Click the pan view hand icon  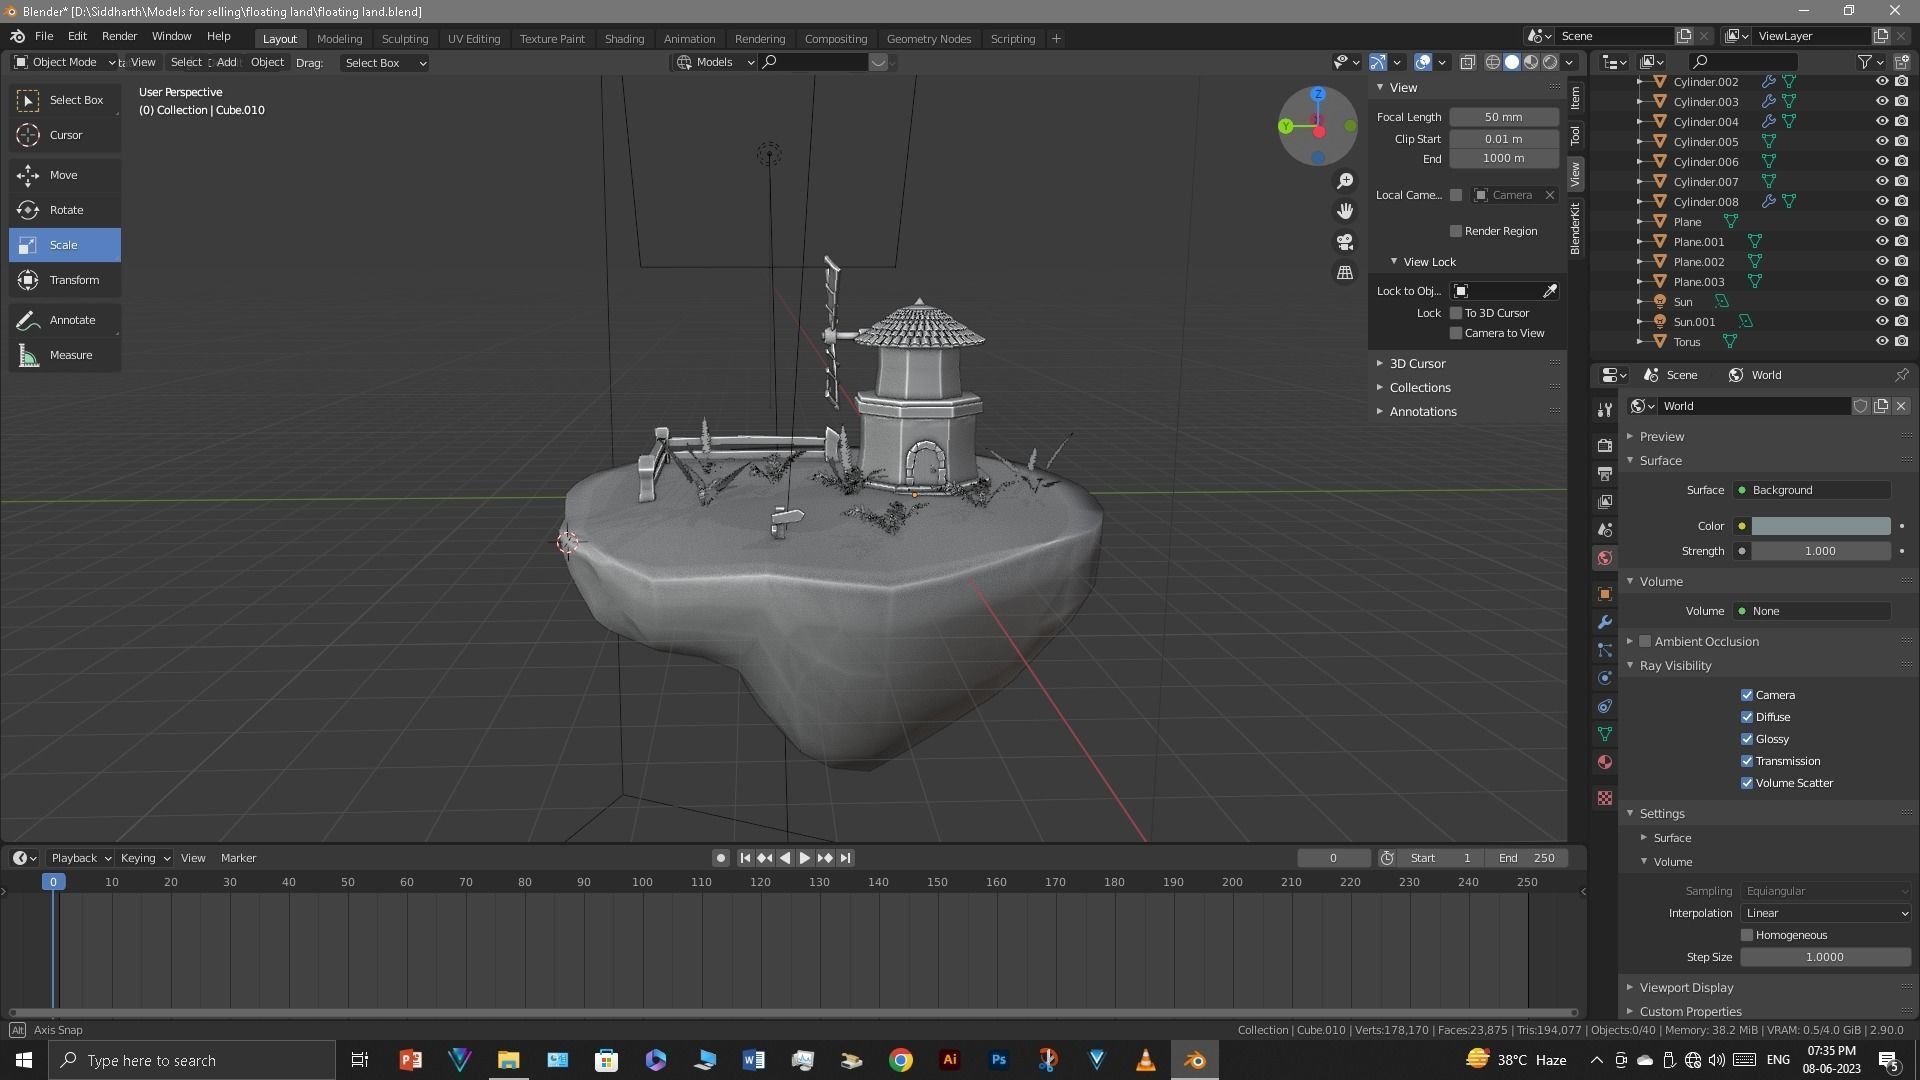[x=1345, y=211]
